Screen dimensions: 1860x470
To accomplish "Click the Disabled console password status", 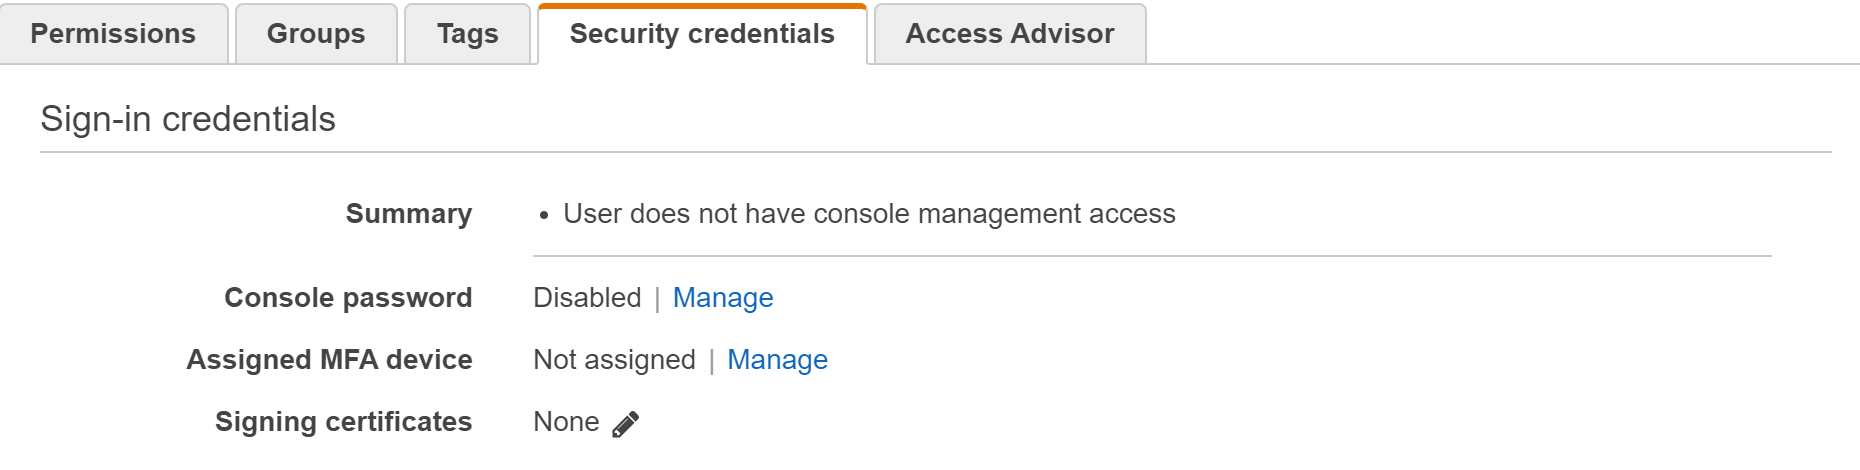I will click(x=587, y=298).
